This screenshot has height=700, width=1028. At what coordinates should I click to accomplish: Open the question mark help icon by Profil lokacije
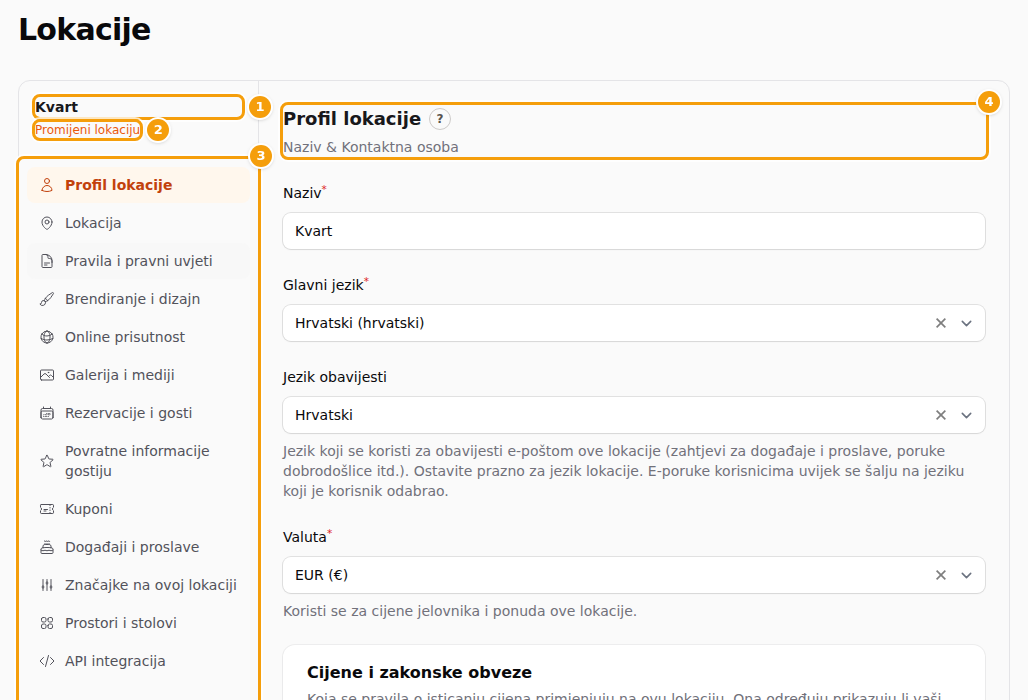pos(440,119)
